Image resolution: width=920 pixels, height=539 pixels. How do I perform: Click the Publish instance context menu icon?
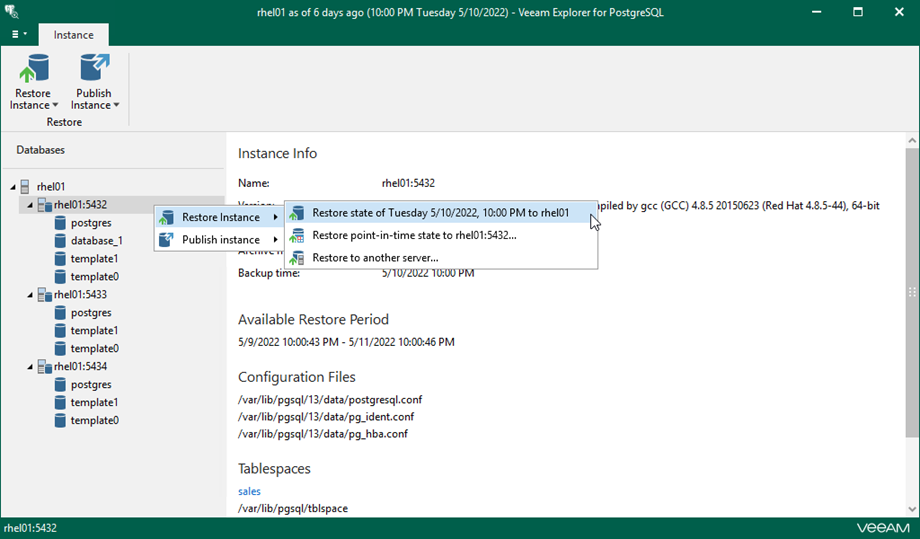(167, 239)
